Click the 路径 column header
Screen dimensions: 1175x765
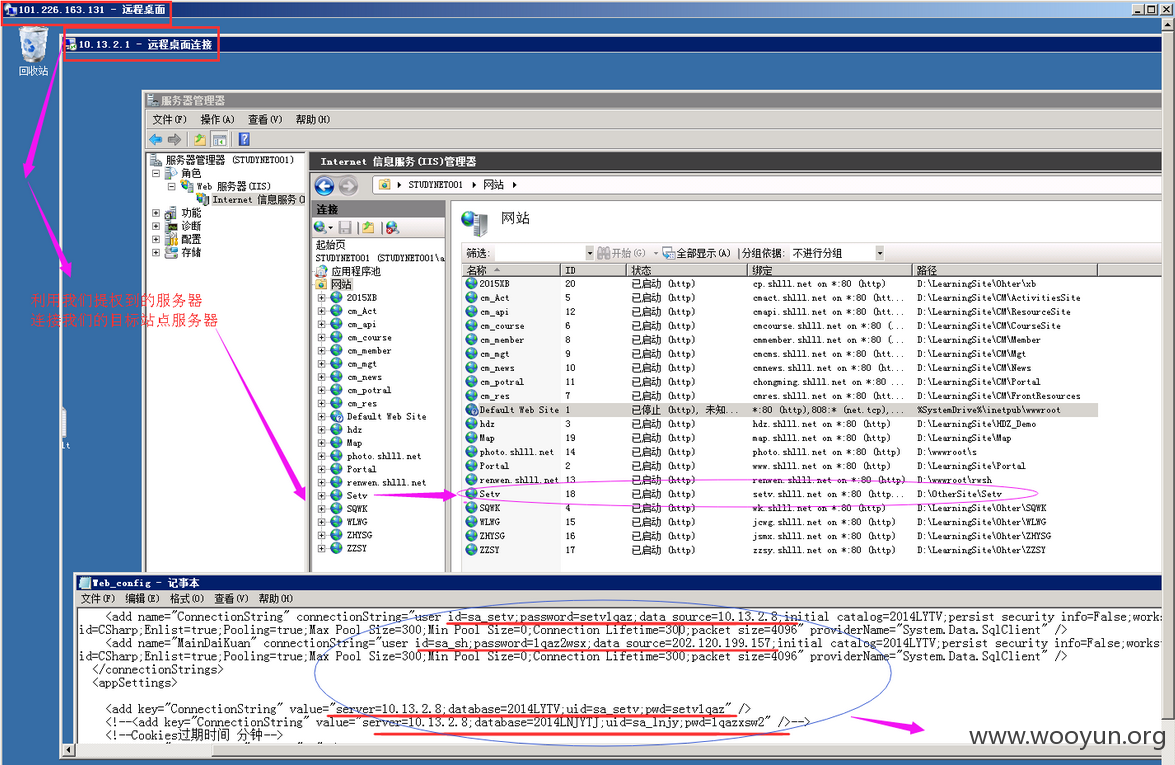1005,270
